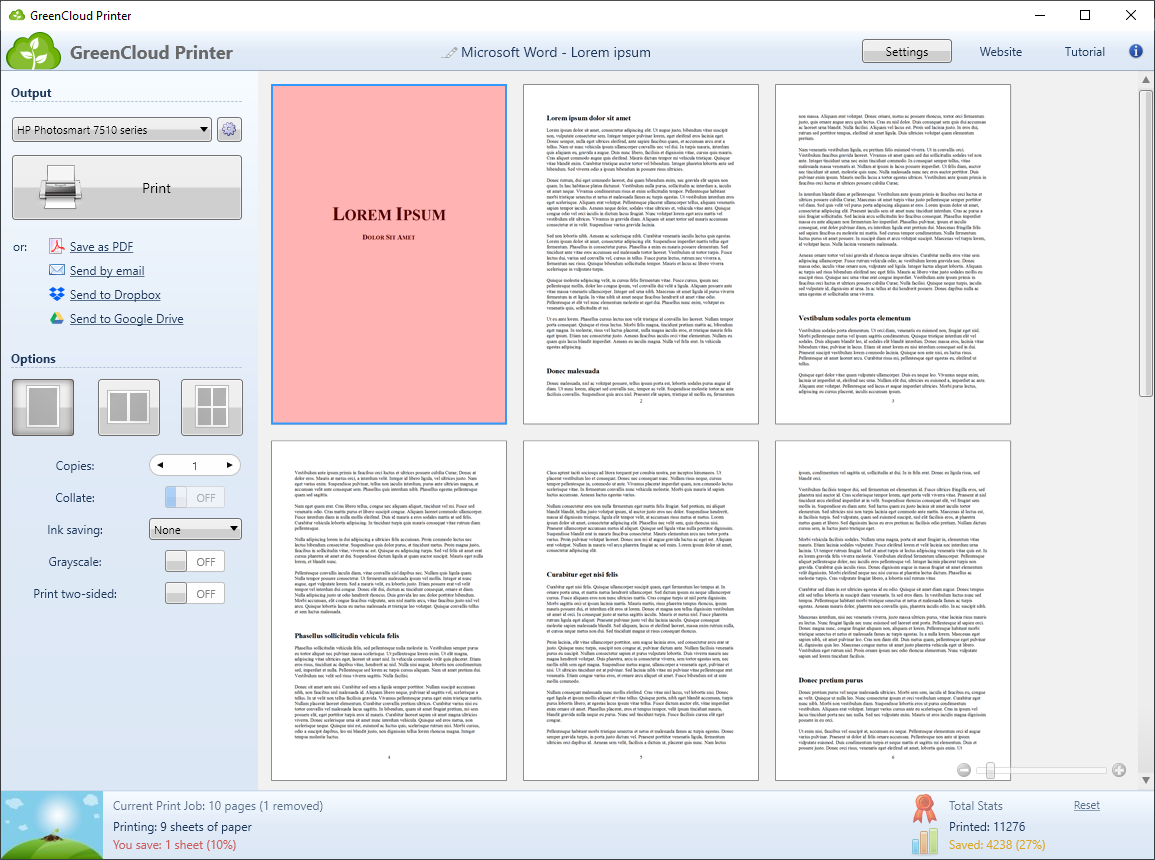1155x860 pixels.
Task: Decrease copies with left arrow
Action: click(x=159, y=466)
